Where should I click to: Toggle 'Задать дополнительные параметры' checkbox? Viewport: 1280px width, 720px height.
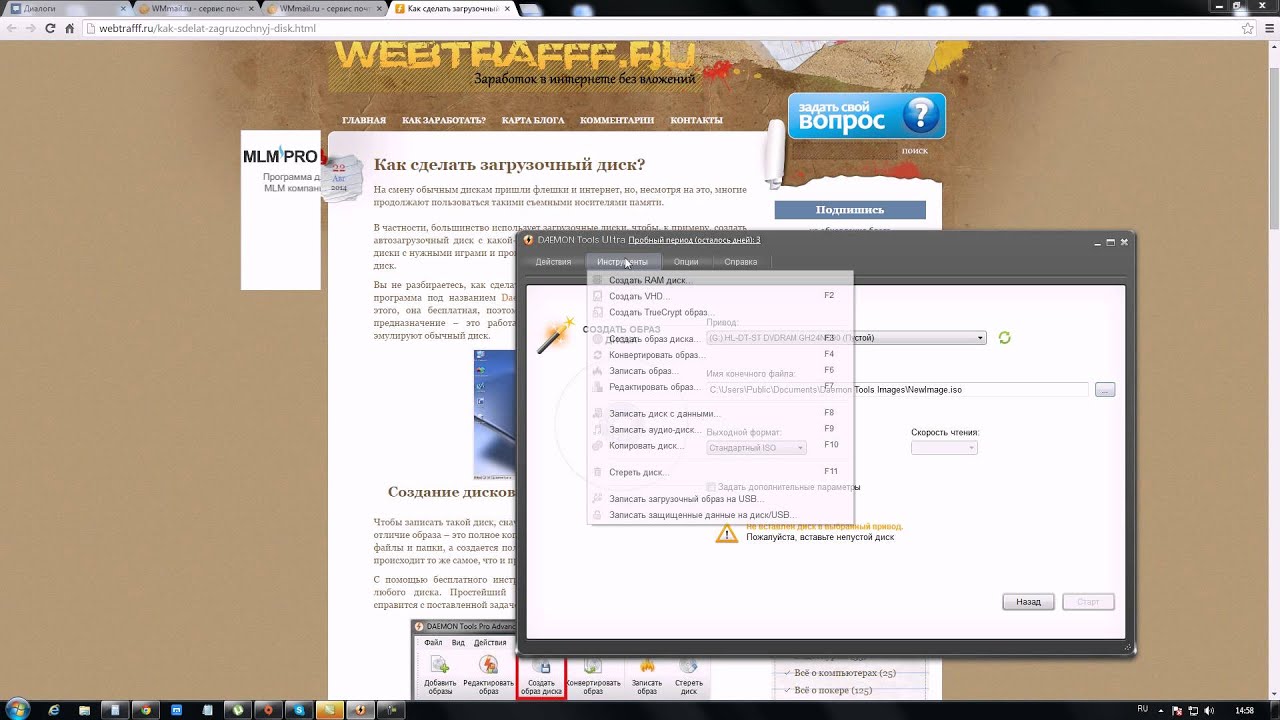click(711, 487)
